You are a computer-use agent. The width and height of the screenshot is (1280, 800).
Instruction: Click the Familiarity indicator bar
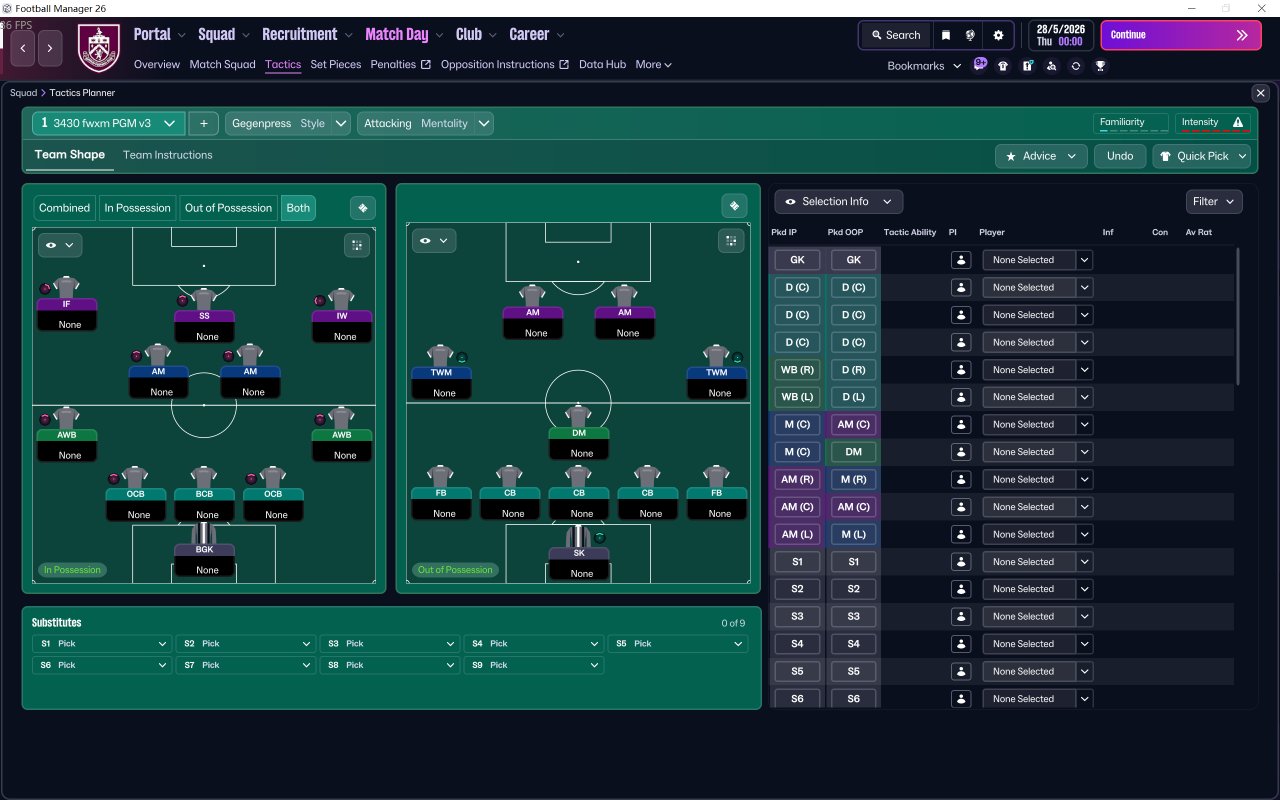[1131, 123]
